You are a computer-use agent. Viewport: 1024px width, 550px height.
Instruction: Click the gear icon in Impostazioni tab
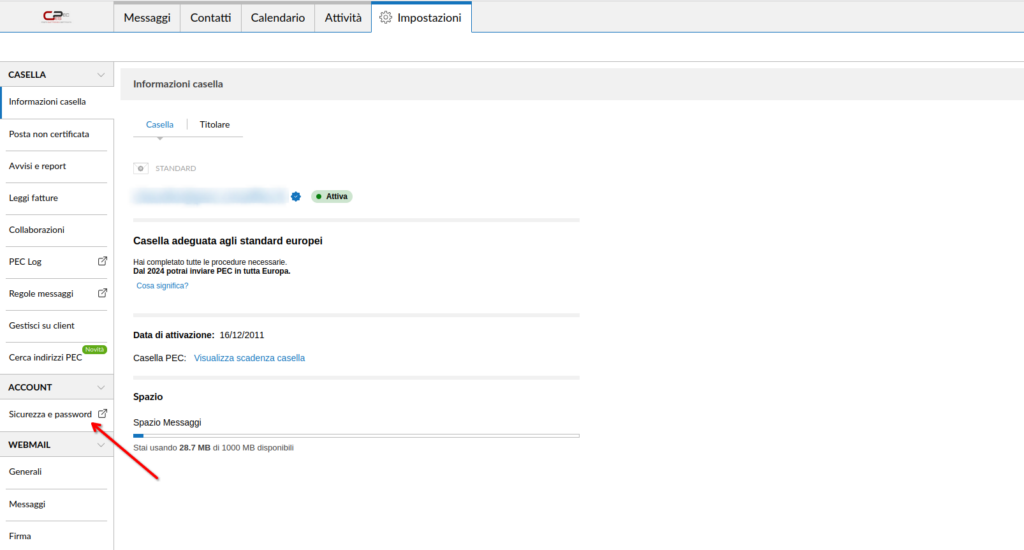[x=385, y=18]
